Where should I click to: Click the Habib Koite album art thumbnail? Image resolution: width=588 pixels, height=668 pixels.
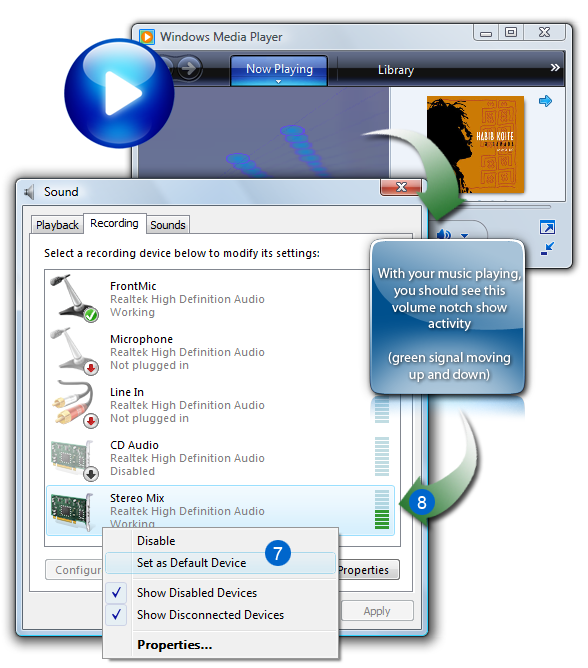pyautogui.click(x=475, y=144)
